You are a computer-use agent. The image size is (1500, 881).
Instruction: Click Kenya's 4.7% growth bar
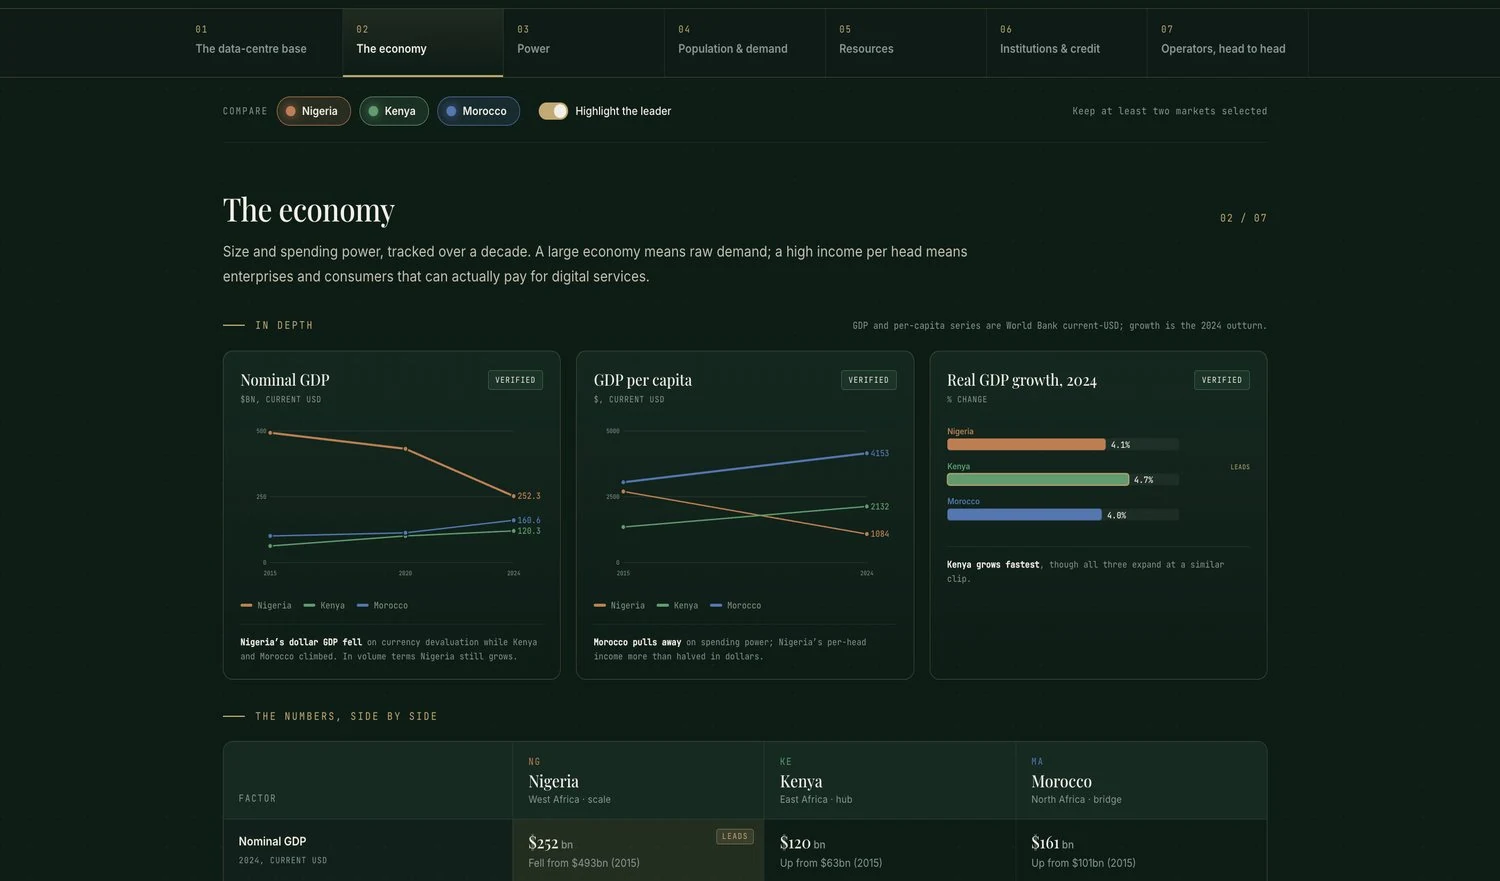[1038, 480]
